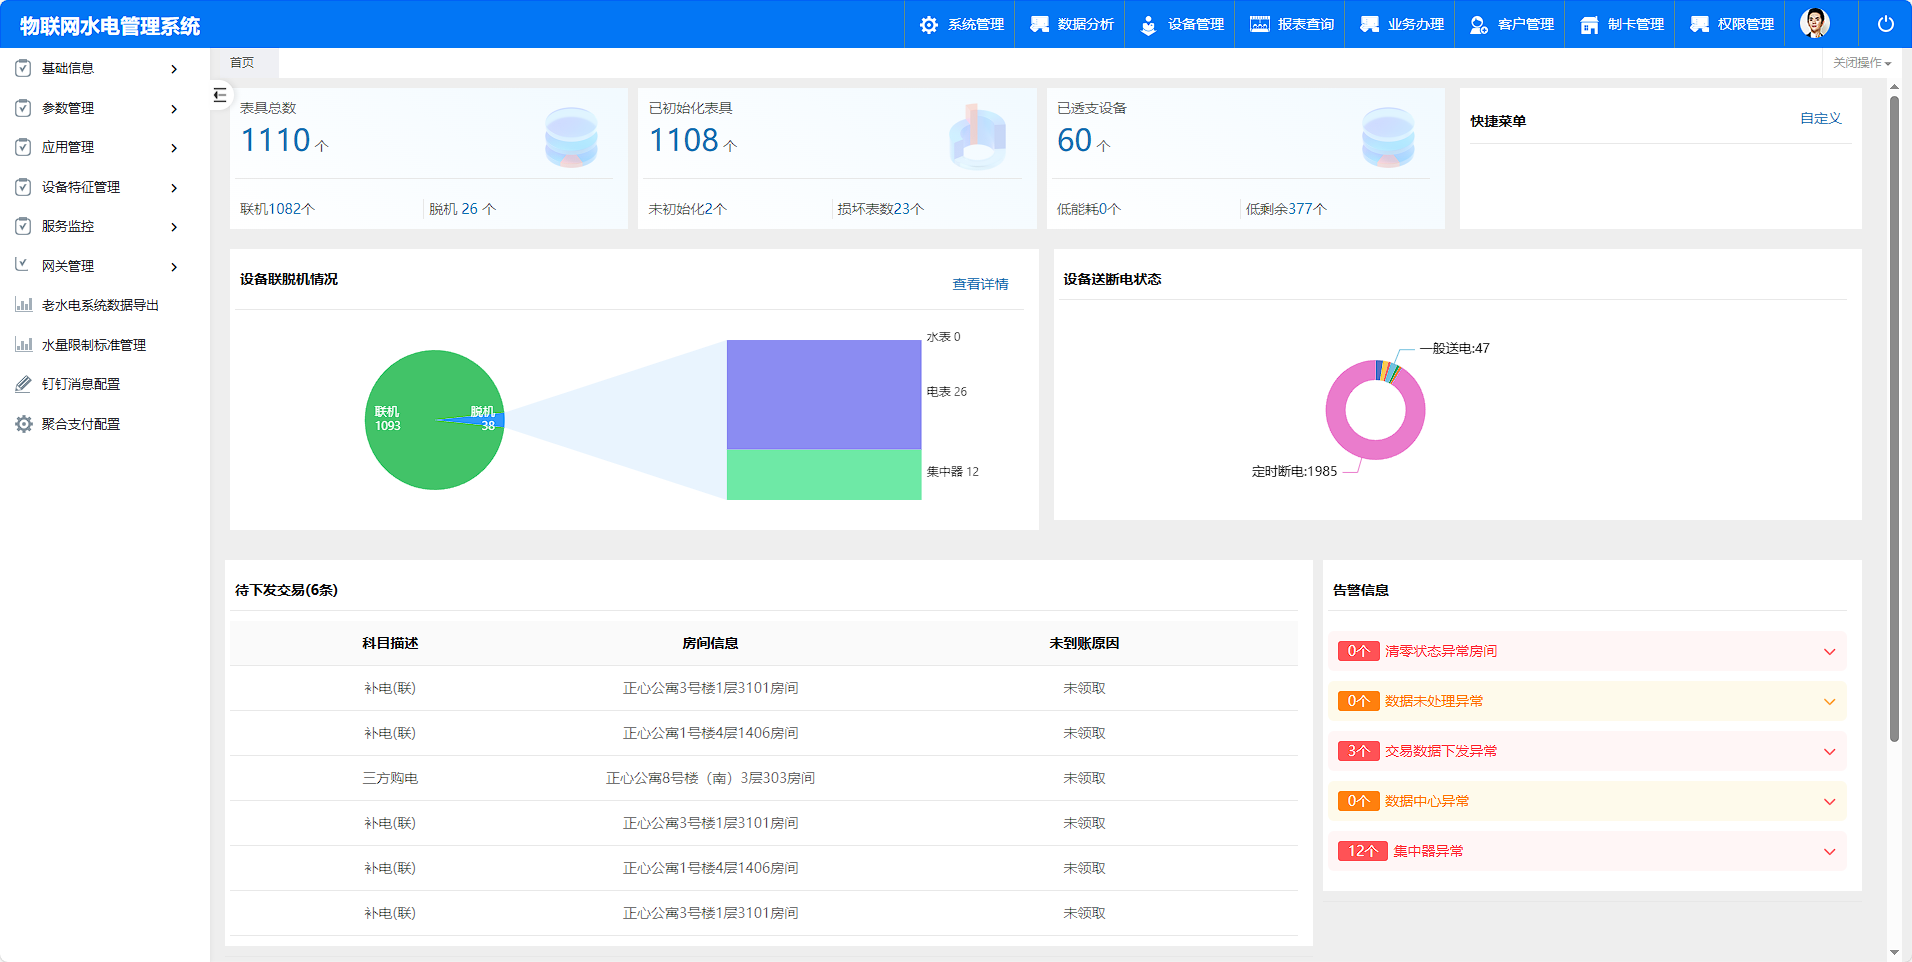Click the 聚合支付配置 gear icon
The height and width of the screenshot is (962, 1912).
[24, 424]
